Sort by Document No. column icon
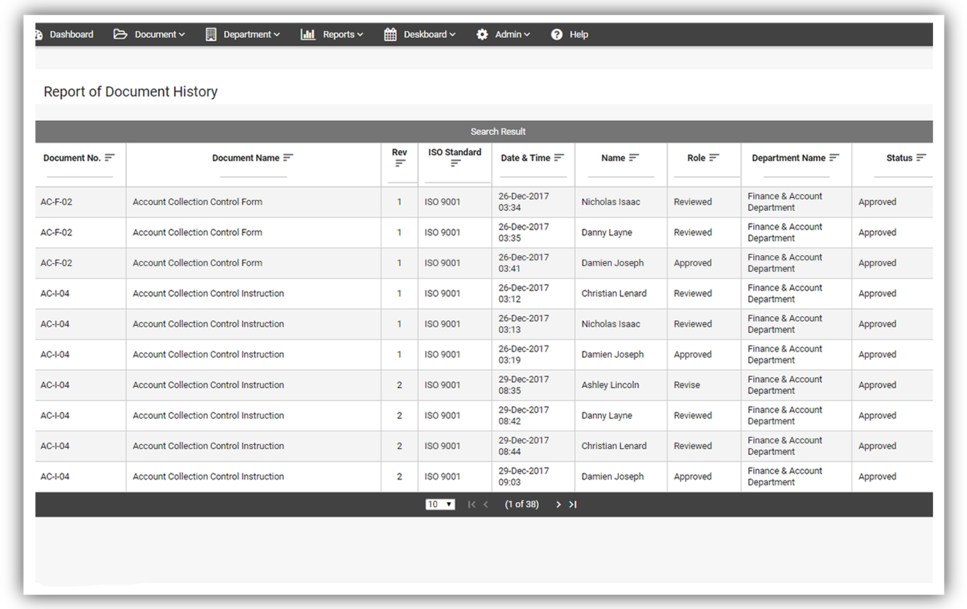 click(x=110, y=157)
